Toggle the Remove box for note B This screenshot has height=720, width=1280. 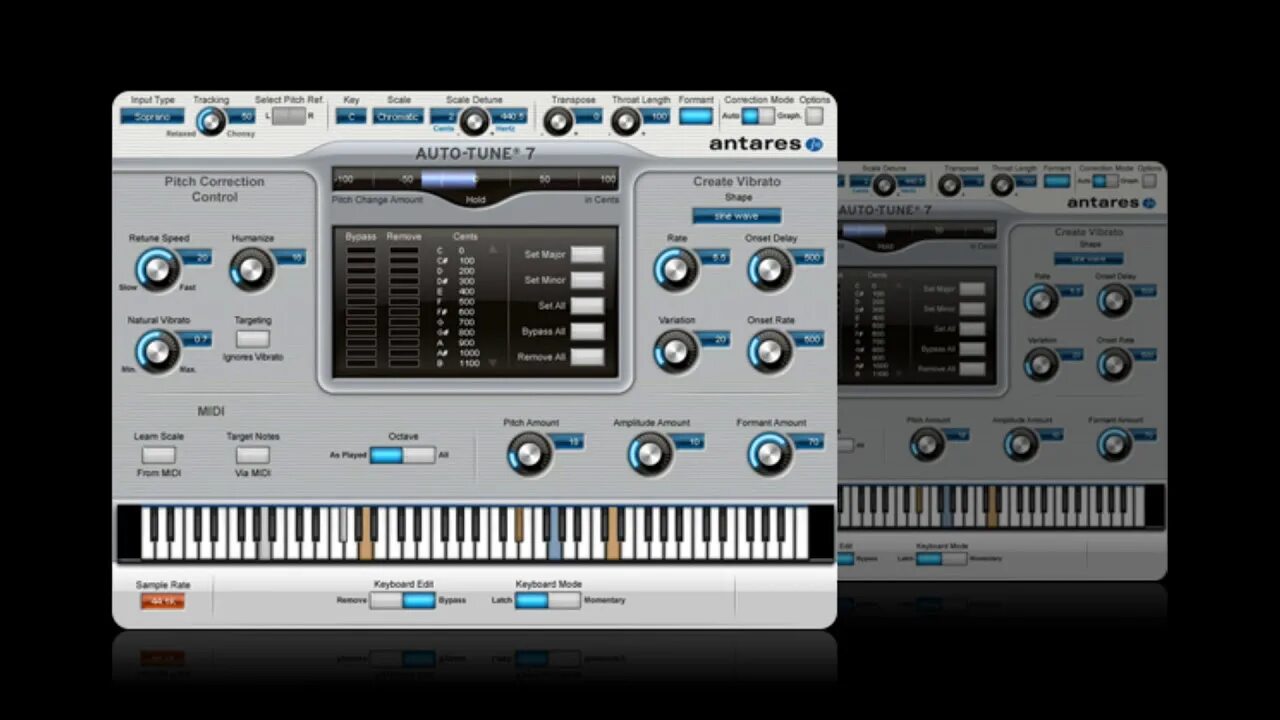click(404, 363)
